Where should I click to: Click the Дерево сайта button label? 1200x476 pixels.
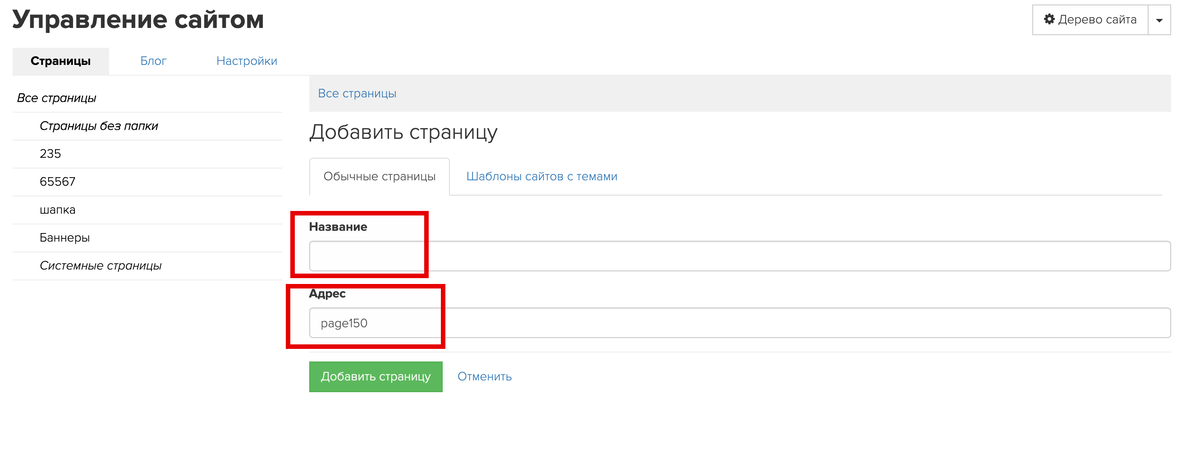(x=1097, y=20)
